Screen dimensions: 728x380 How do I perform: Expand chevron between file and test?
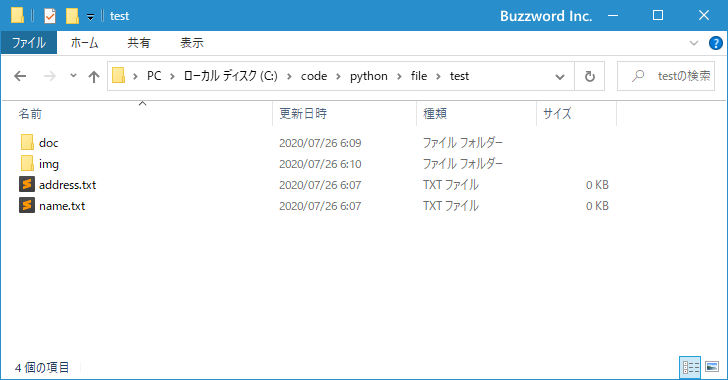click(438, 76)
